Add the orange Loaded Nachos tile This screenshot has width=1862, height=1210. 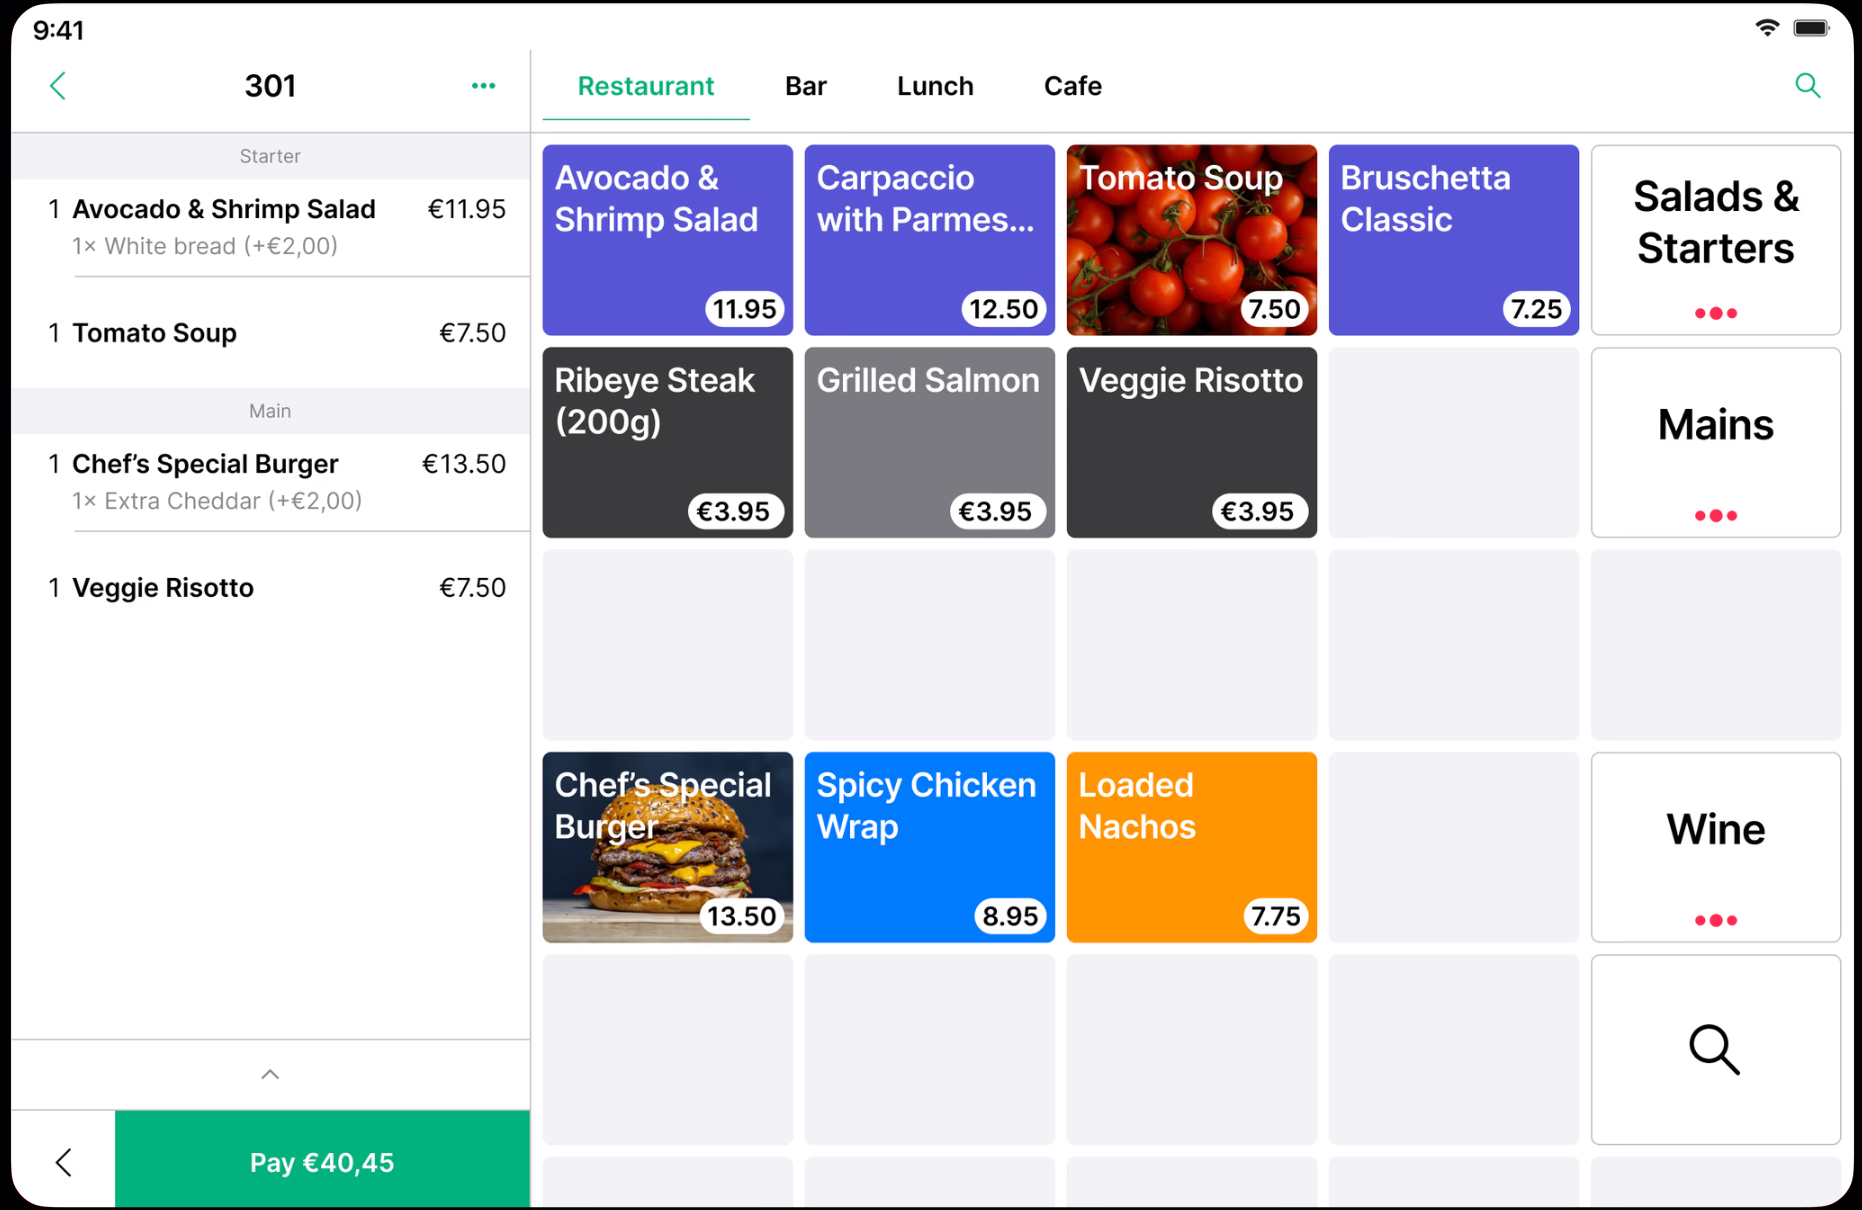point(1191,847)
